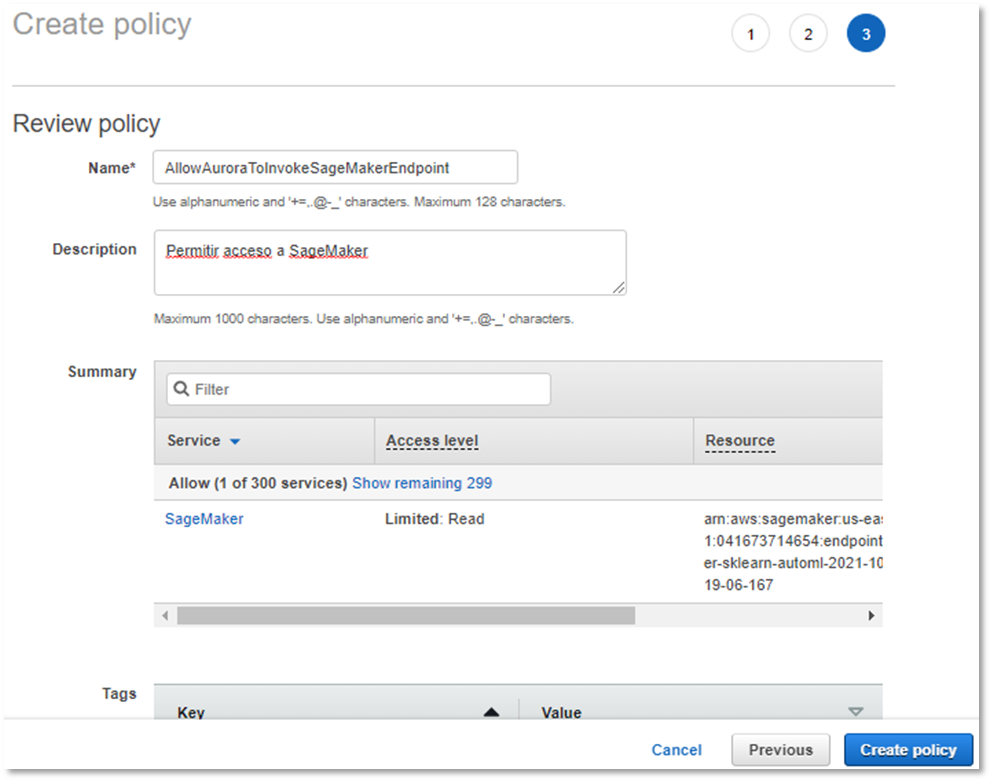
Task: Click the search magnifier icon in Filter
Action: 181,389
